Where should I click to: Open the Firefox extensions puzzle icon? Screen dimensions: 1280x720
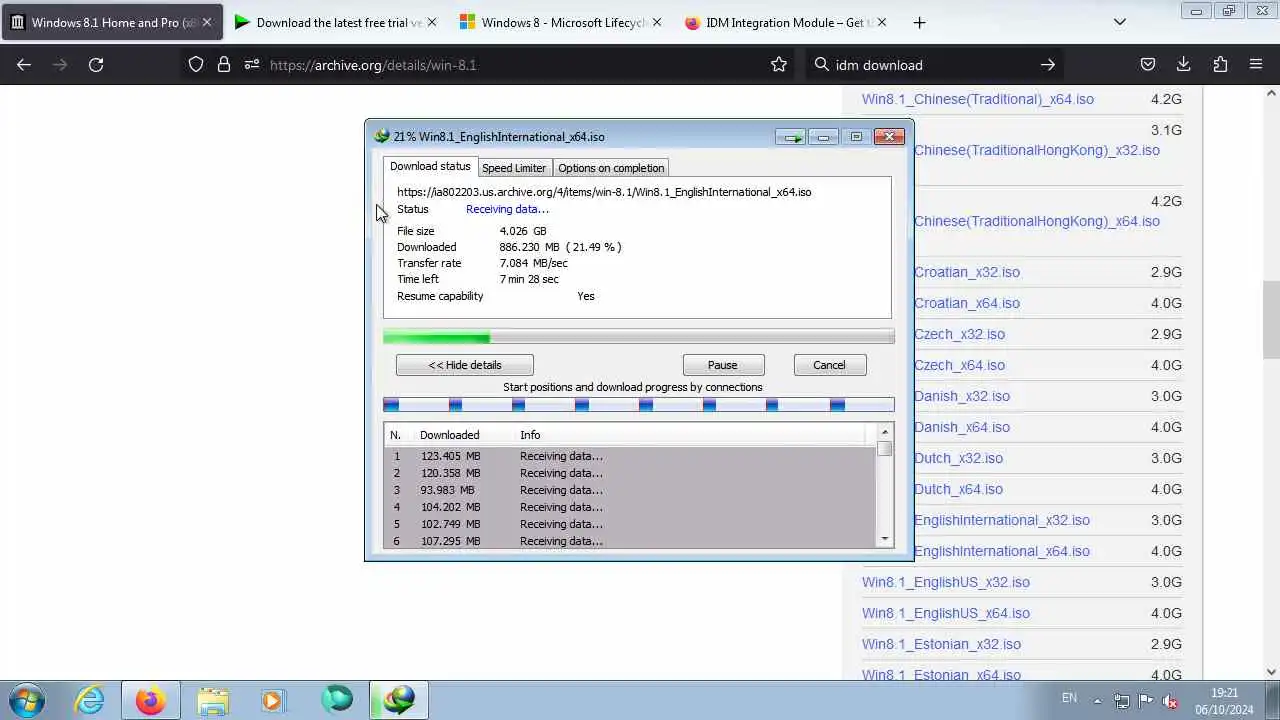click(1220, 65)
